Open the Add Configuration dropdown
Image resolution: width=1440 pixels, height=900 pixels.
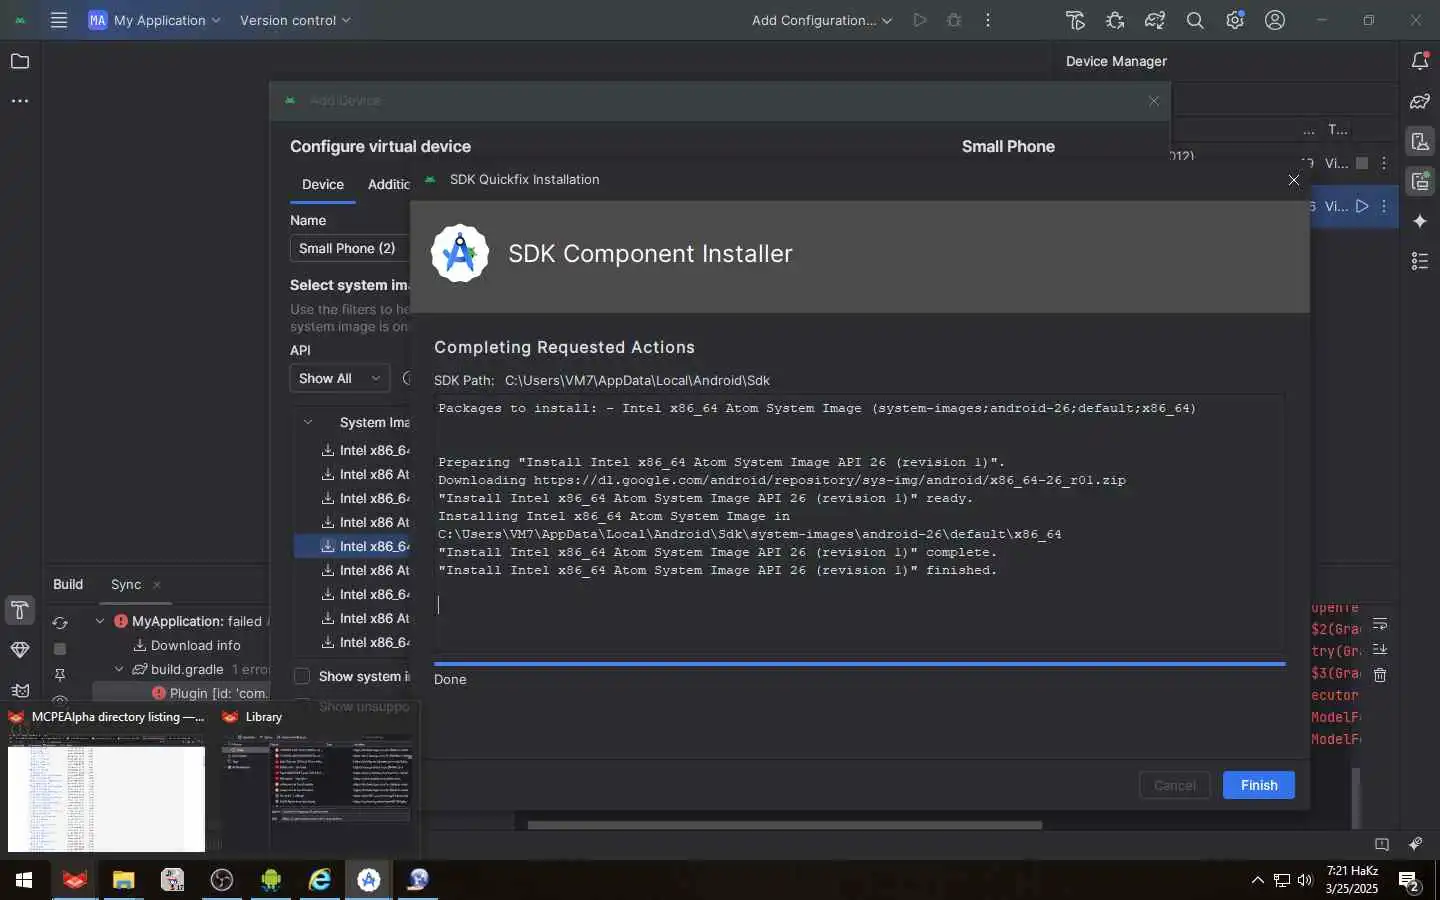coord(821,20)
